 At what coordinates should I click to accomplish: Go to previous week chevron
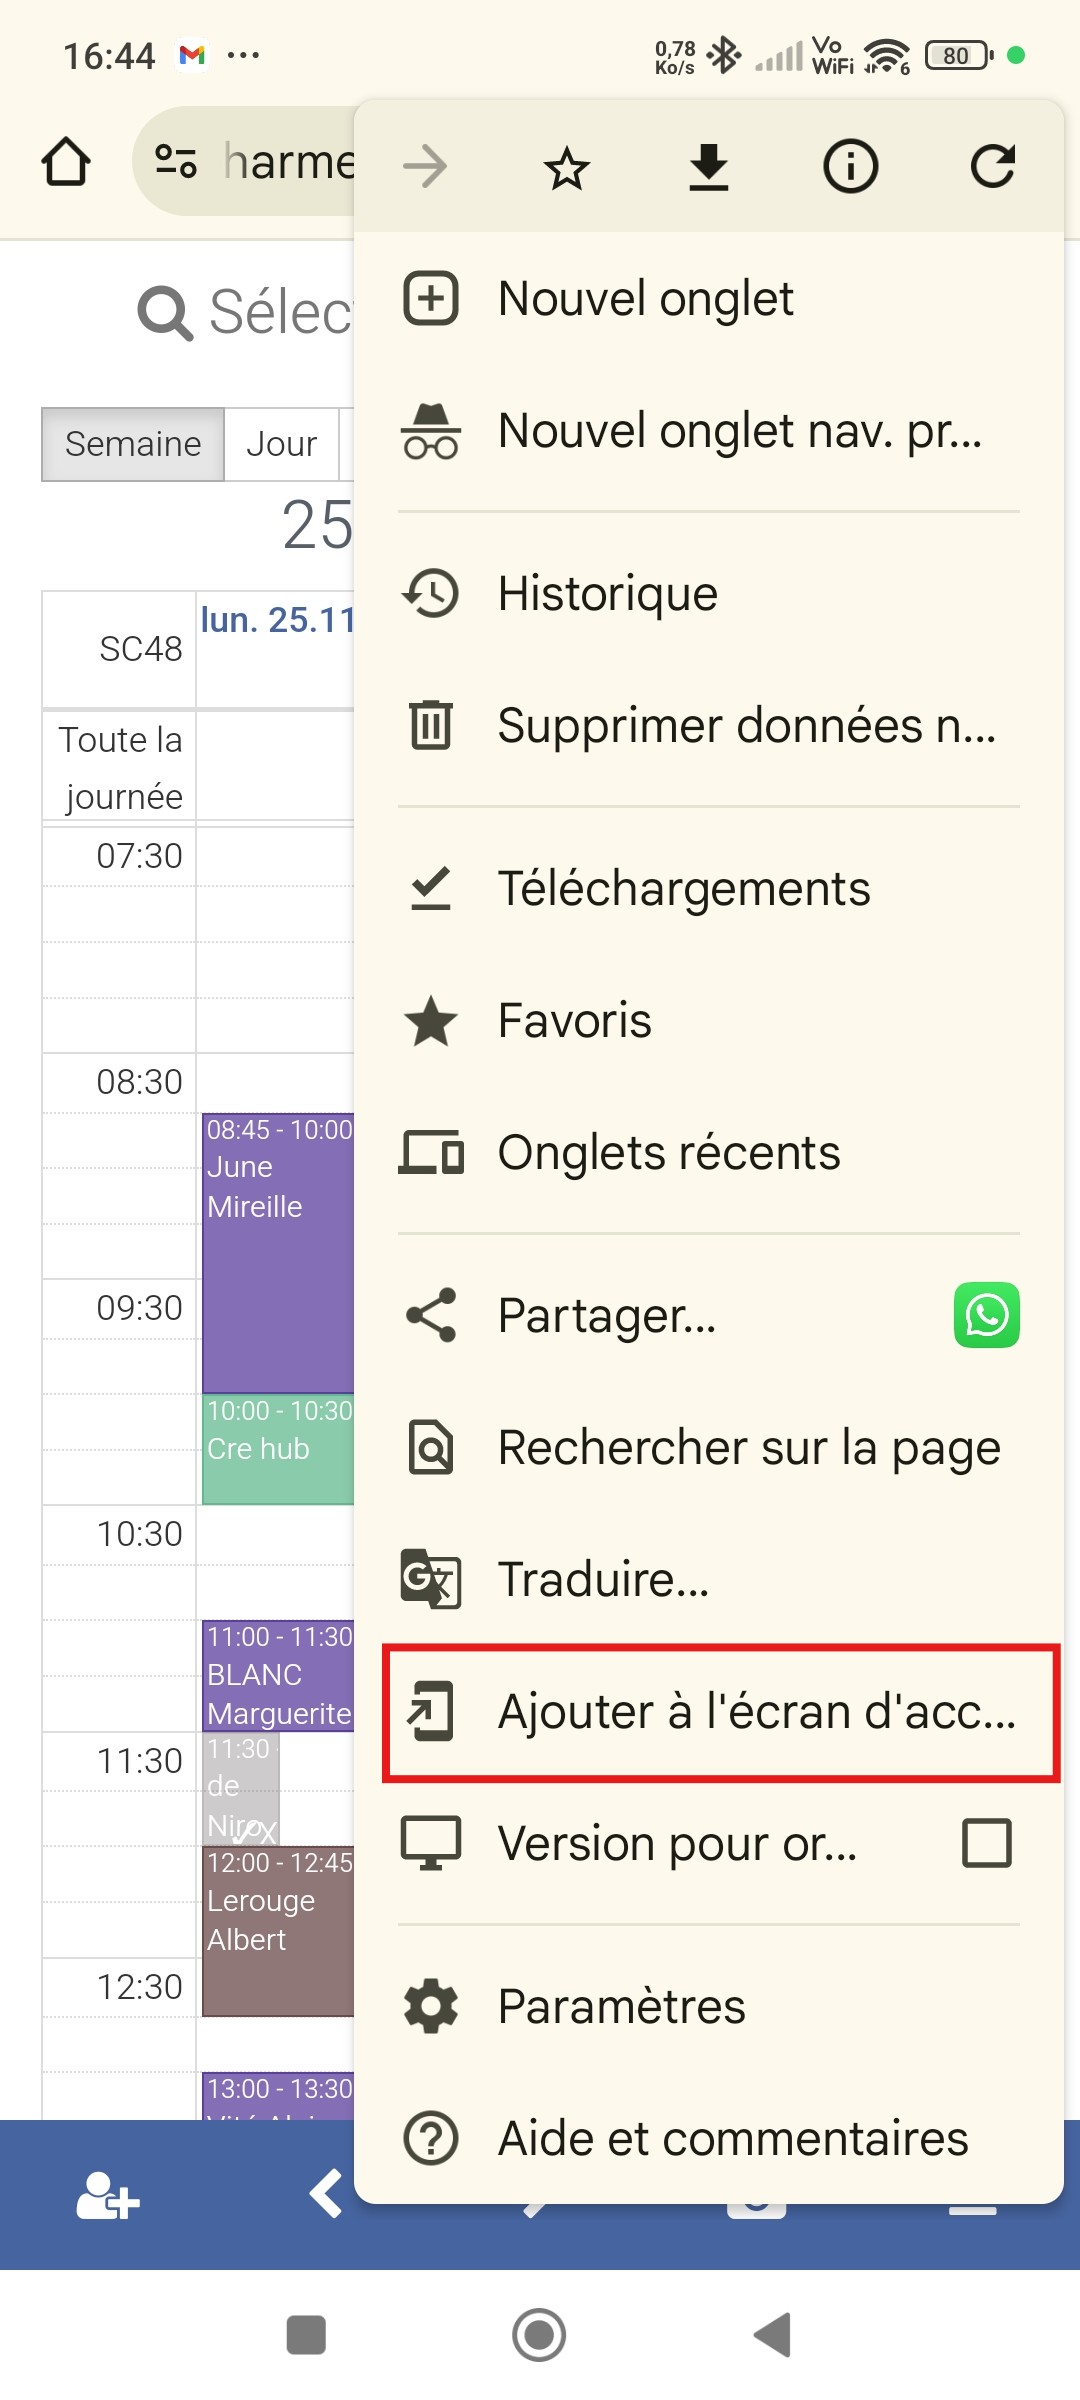(327, 2194)
